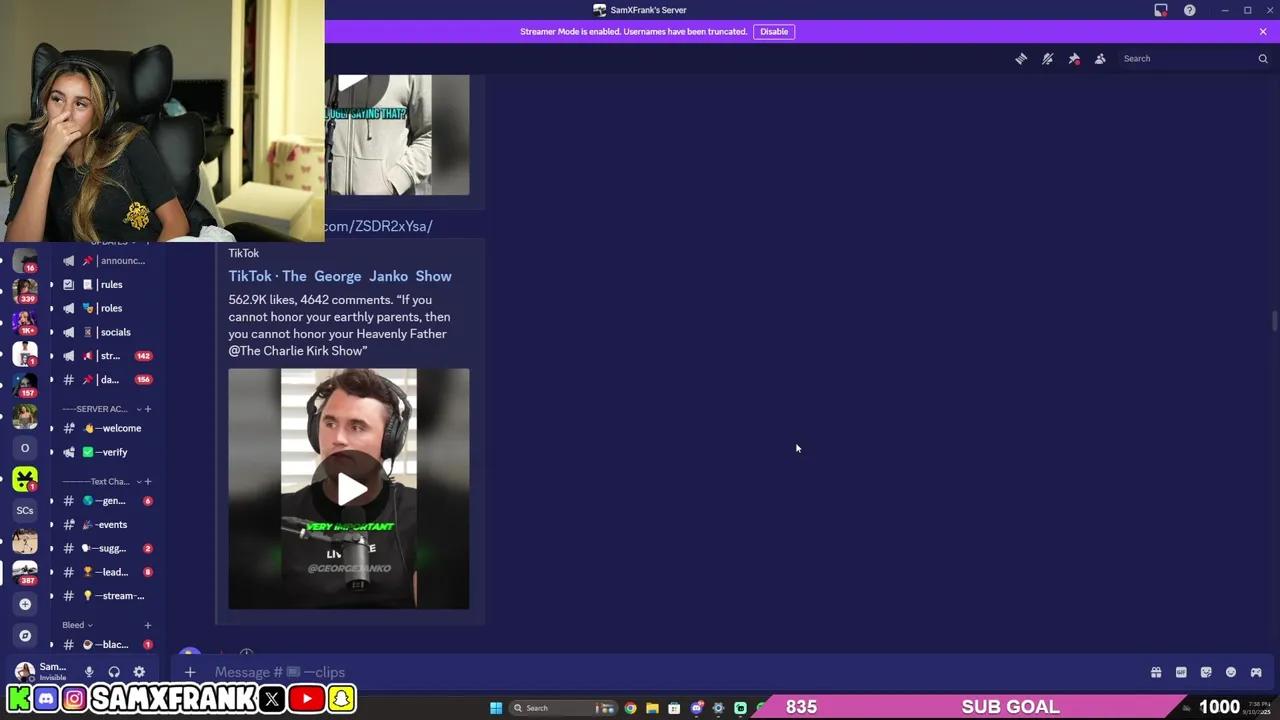Screen dimensions: 1280x720
Task: Open pinned messages pin icon
Action: click(1074, 59)
